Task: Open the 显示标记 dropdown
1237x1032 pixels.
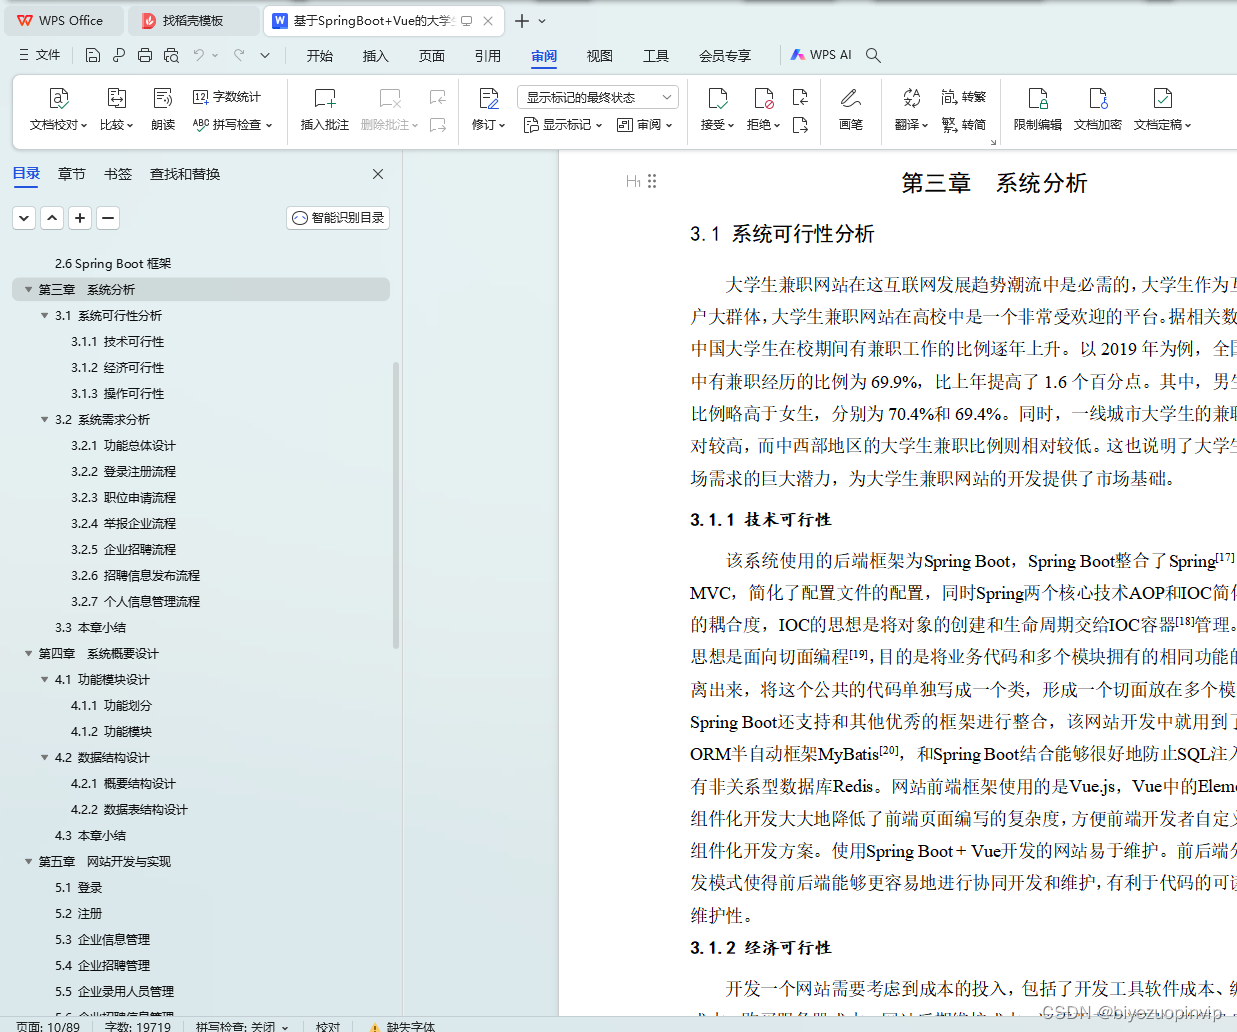Action: coord(563,125)
